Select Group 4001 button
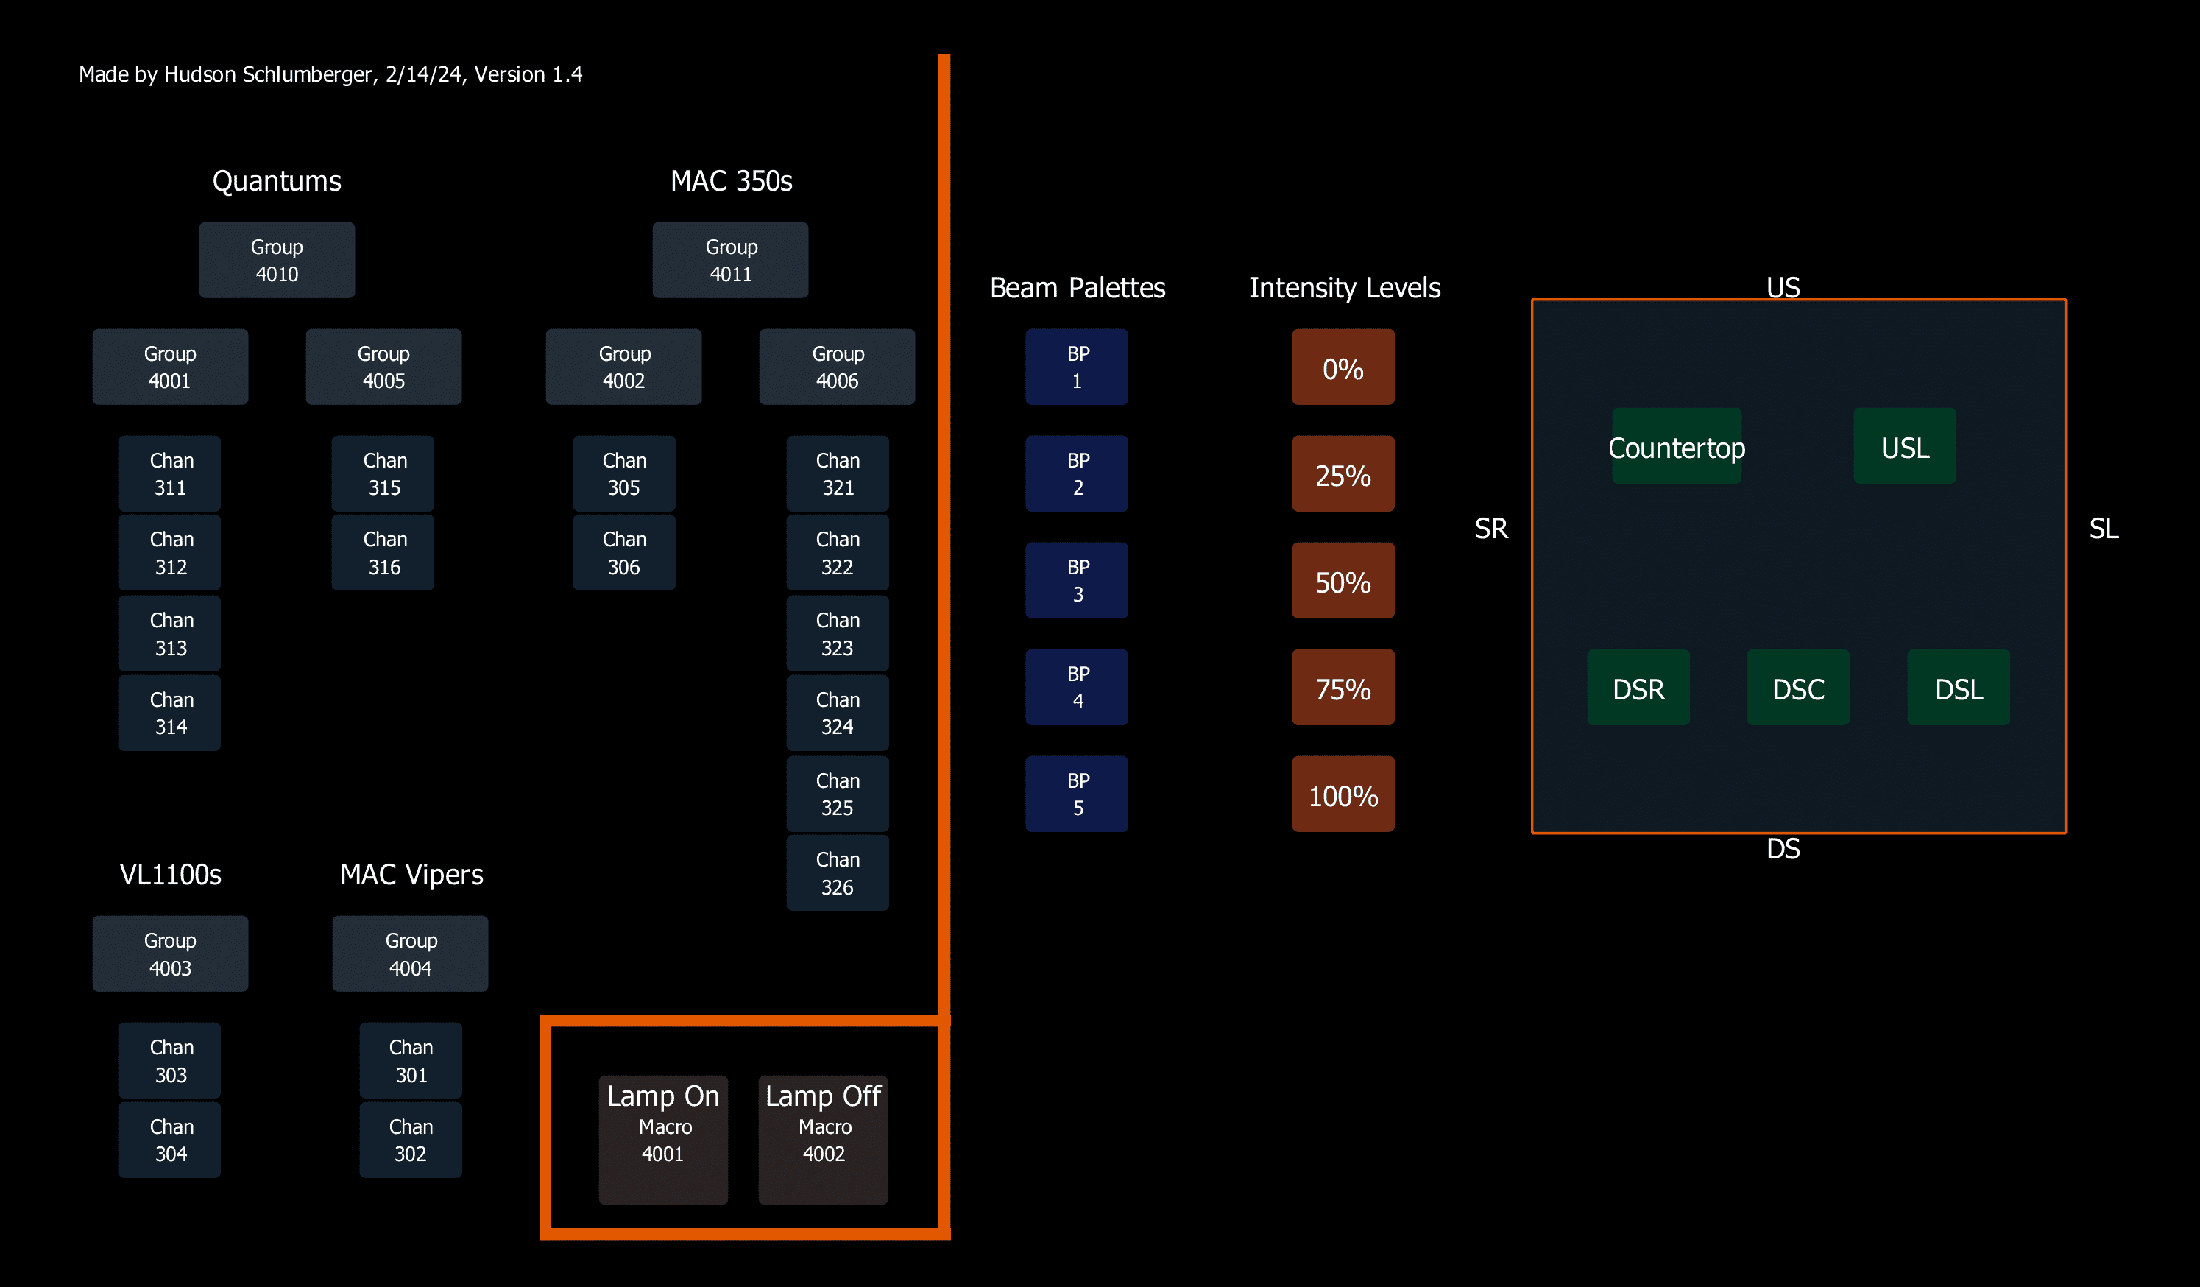Image resolution: width=2200 pixels, height=1287 pixels. (x=170, y=367)
